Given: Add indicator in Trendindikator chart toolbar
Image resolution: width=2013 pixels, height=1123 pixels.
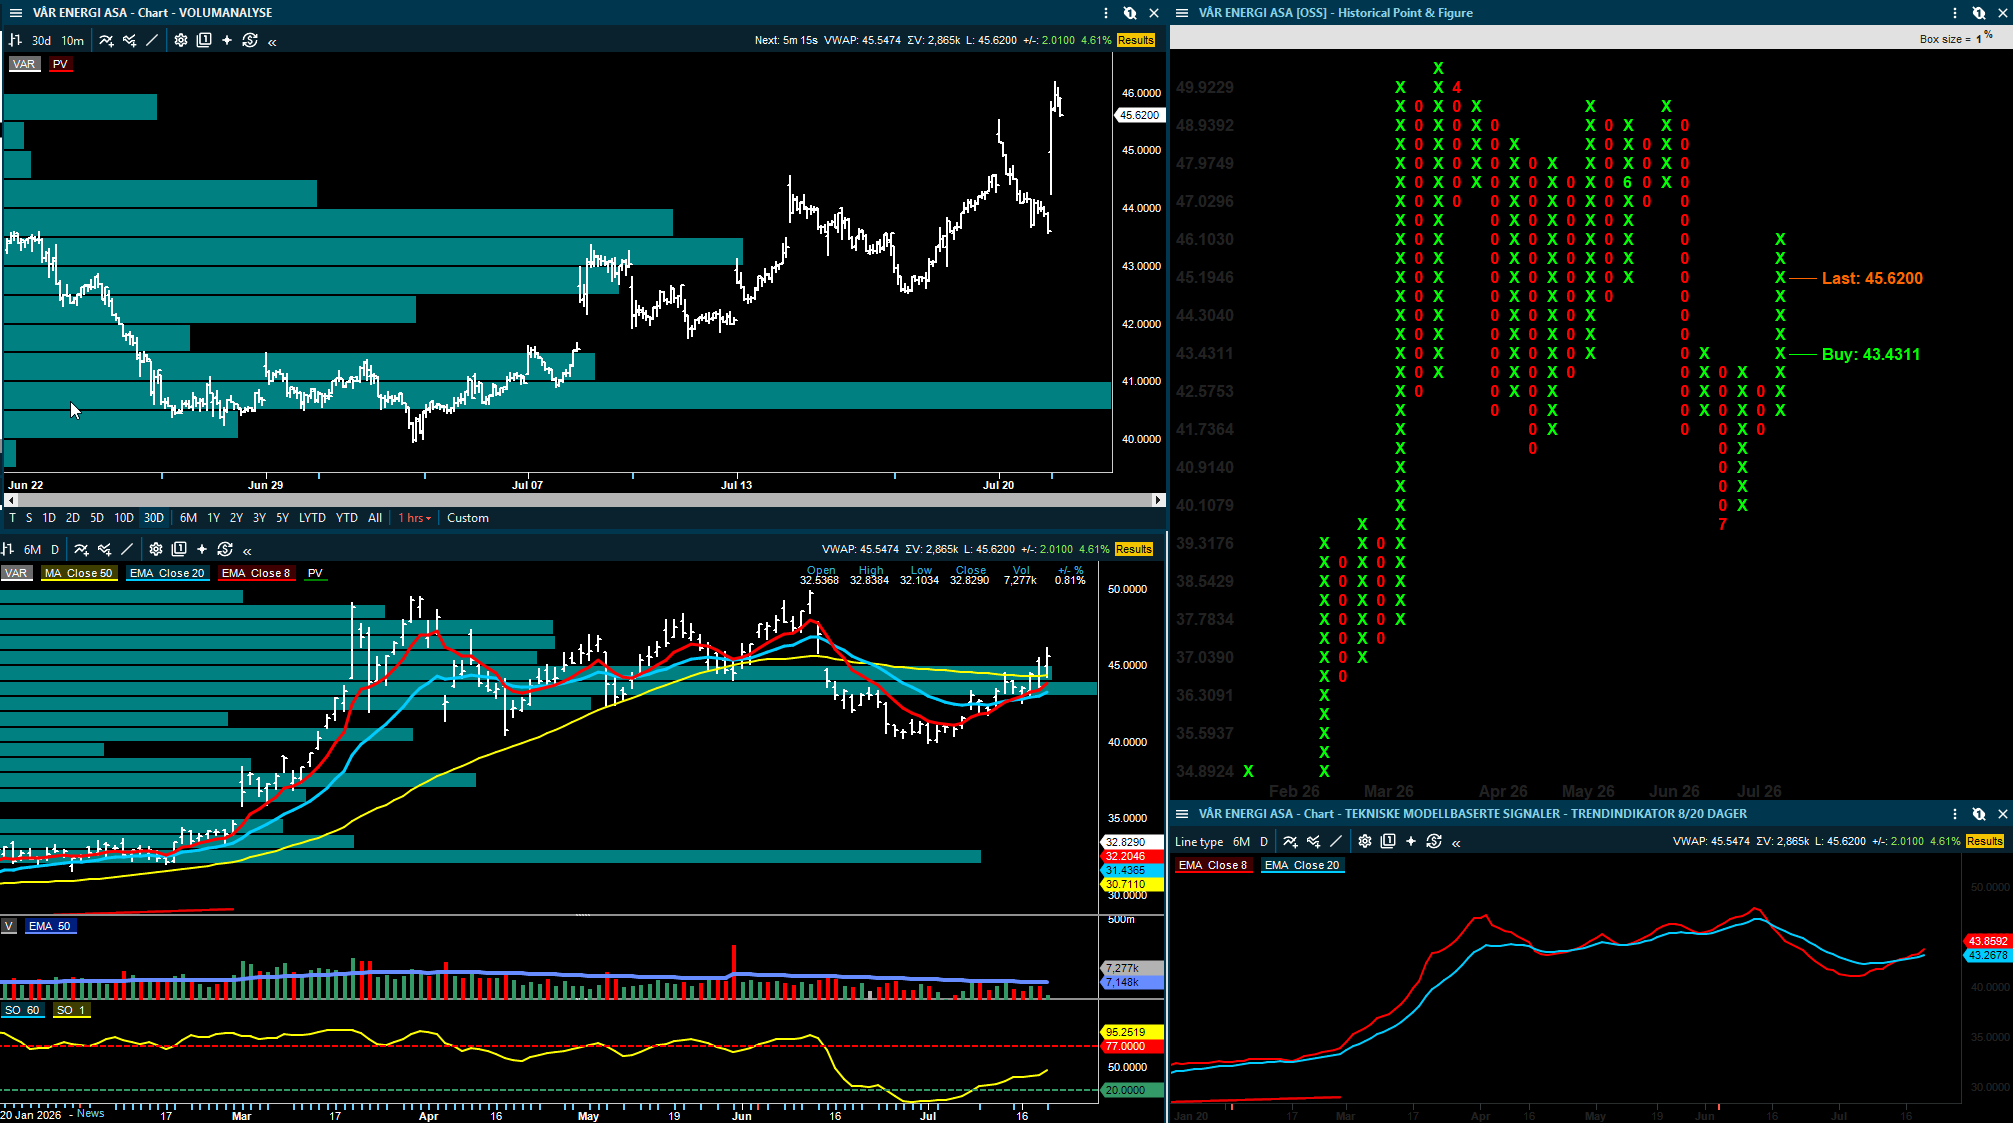Looking at the screenshot, I should coord(1290,842).
